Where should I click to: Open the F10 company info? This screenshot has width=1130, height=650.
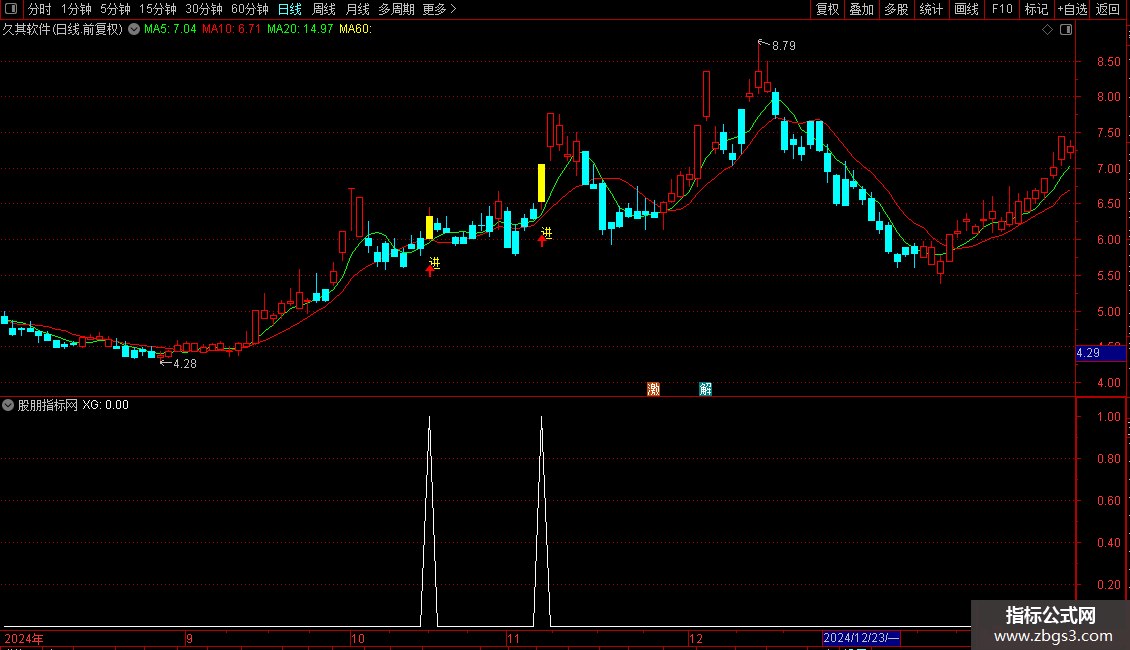coord(1002,9)
